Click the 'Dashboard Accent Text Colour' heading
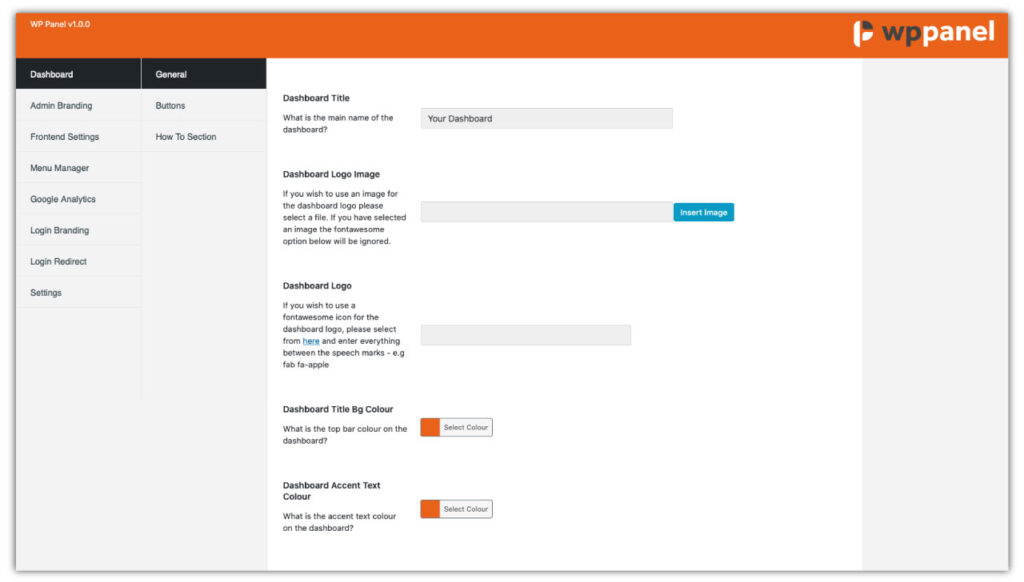This screenshot has width=1024, height=582. tap(331, 491)
